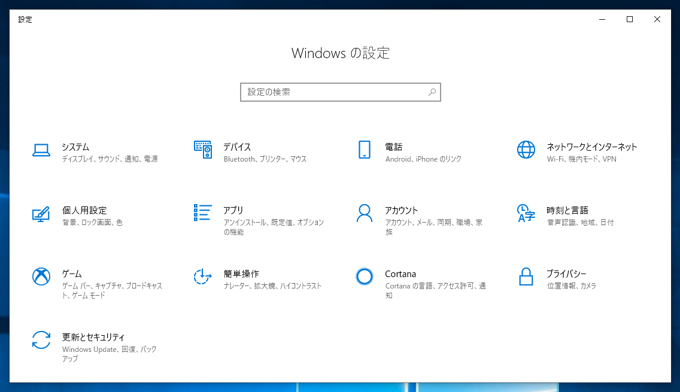Click the Android、iPhone のリンク description
This screenshot has width=680, height=392.
[423, 159]
